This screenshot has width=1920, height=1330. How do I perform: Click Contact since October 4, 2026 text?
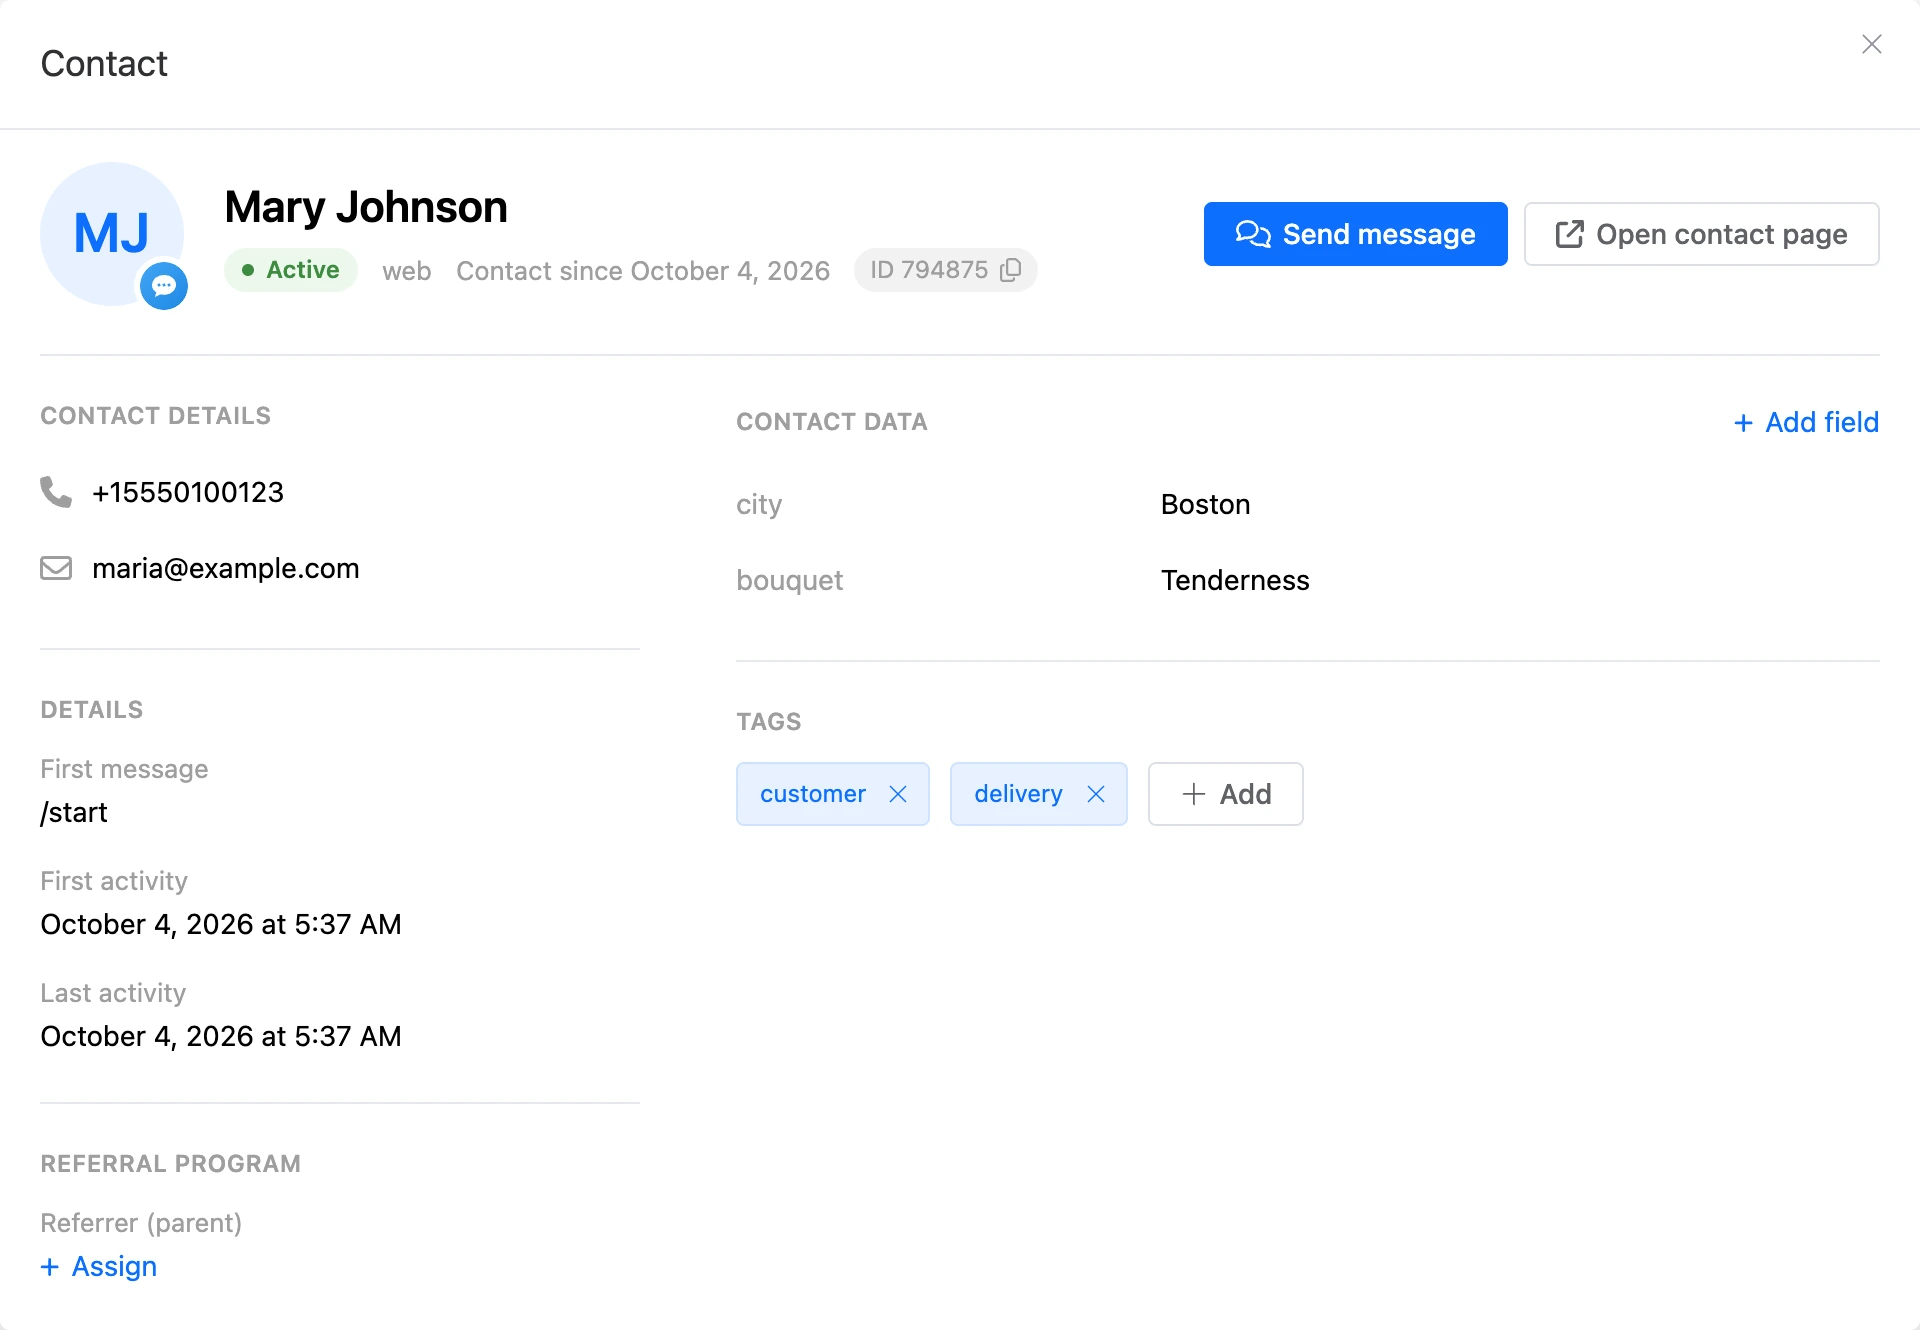pyautogui.click(x=643, y=271)
